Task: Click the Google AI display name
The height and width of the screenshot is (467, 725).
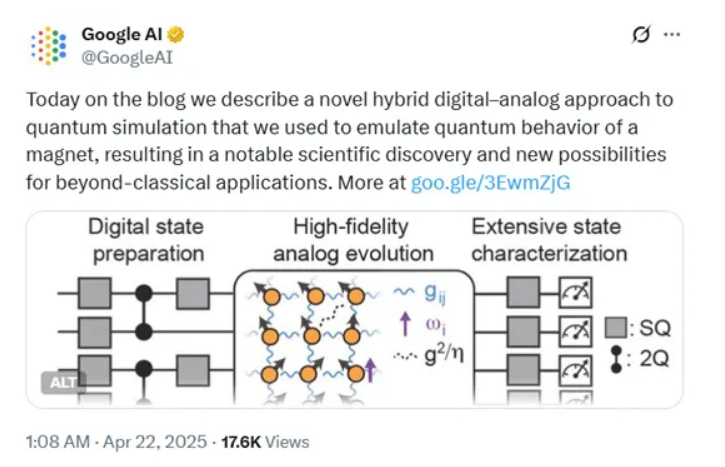Action: point(122,34)
